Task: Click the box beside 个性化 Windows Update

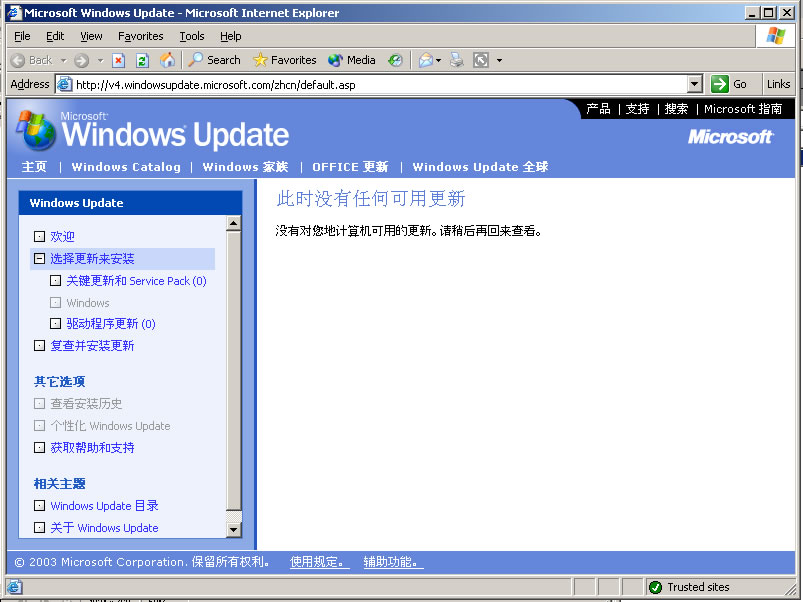Action: tap(39, 425)
